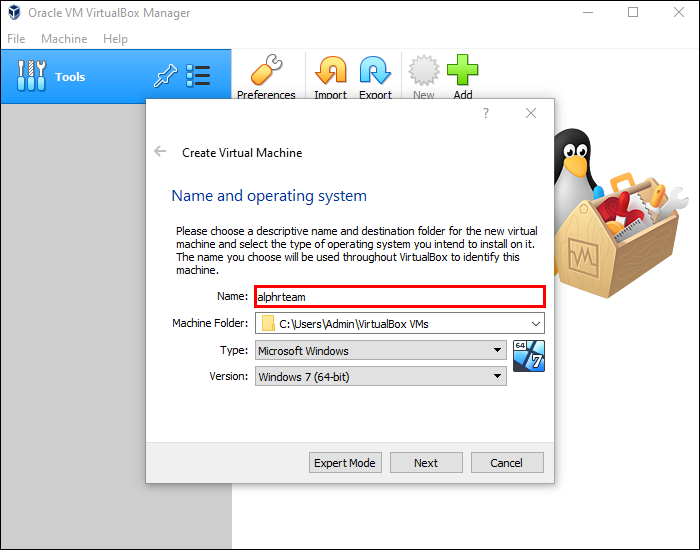Click the back arrow in wizard
700x550 pixels.
click(160, 152)
